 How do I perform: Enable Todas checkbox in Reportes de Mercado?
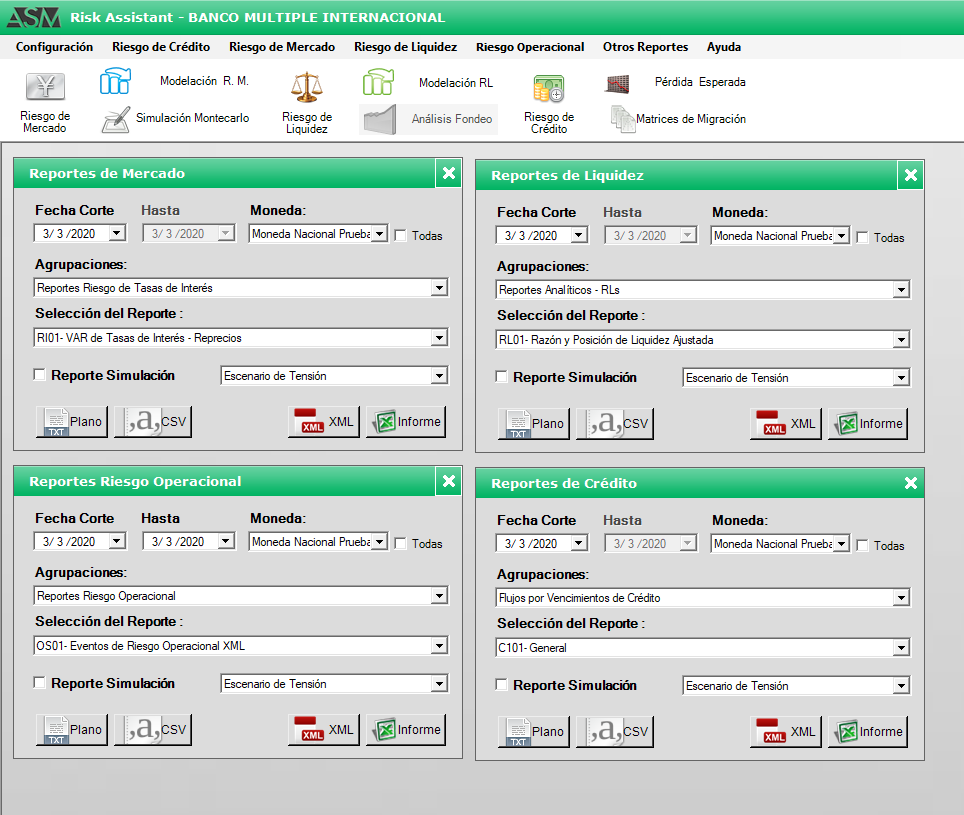(401, 236)
